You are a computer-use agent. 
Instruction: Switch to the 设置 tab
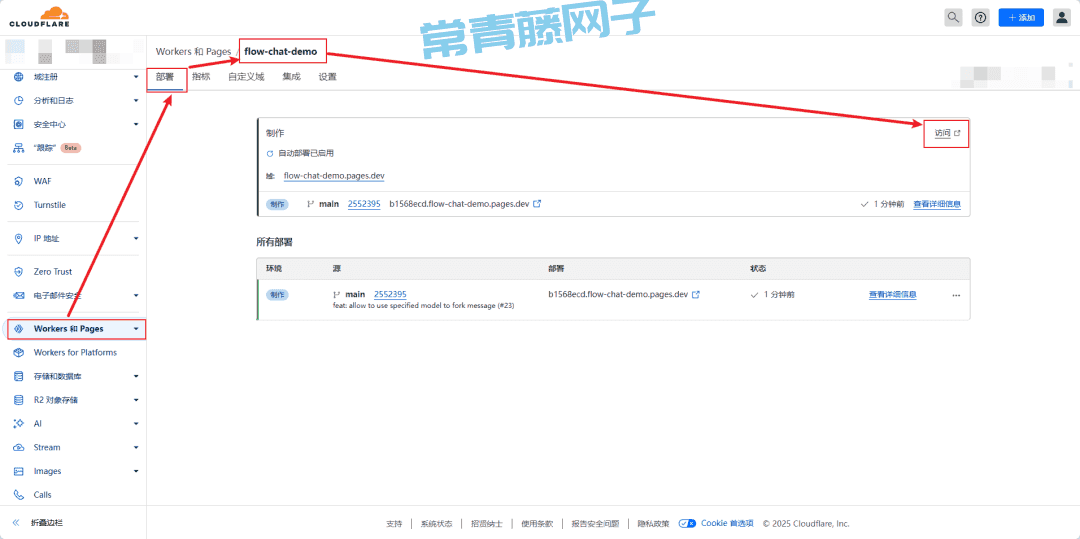click(328, 77)
